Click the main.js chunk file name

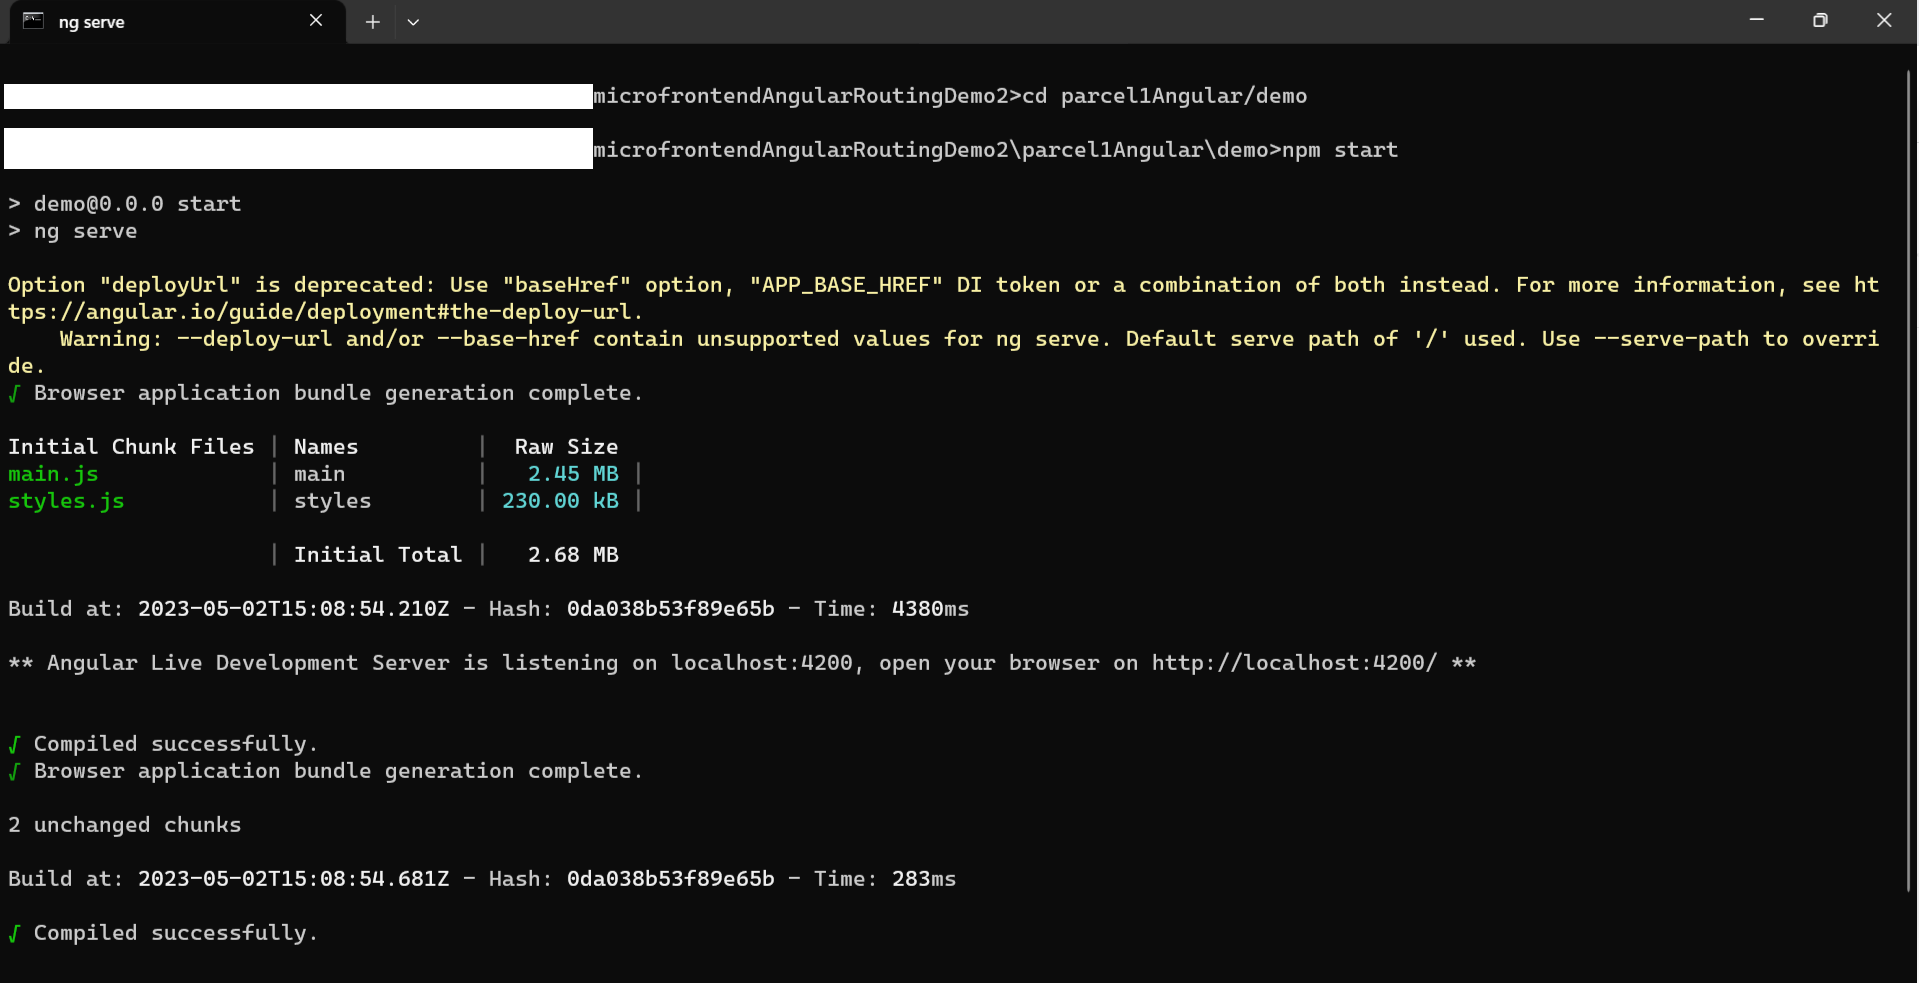[x=53, y=473]
